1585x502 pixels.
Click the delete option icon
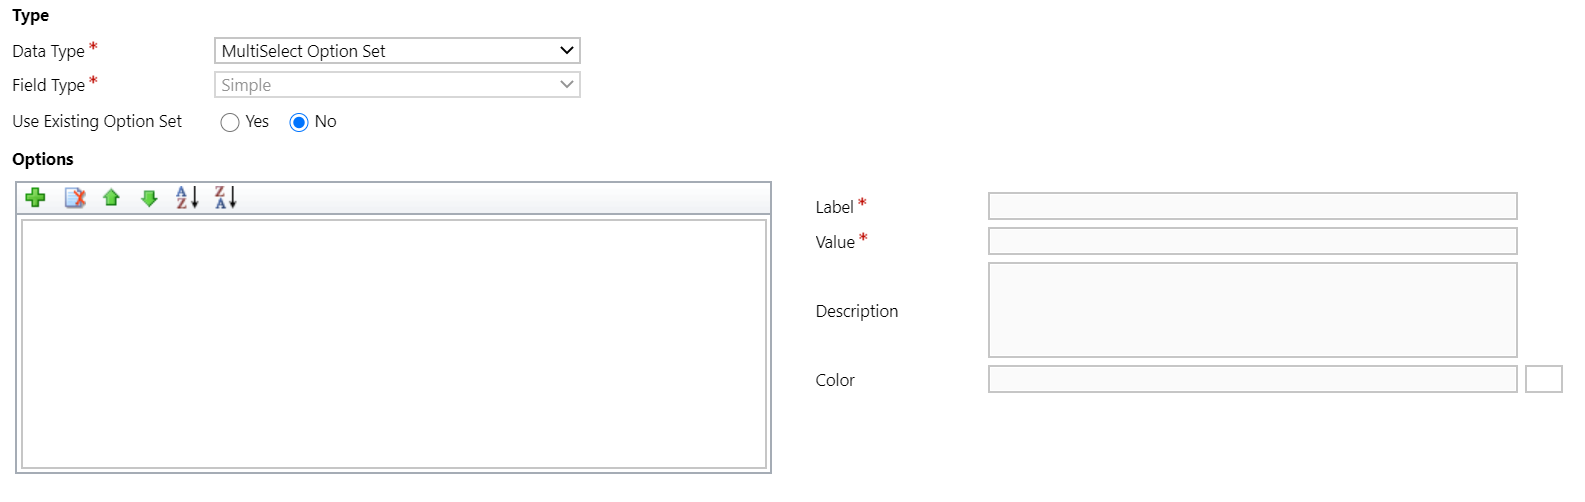pos(75,198)
